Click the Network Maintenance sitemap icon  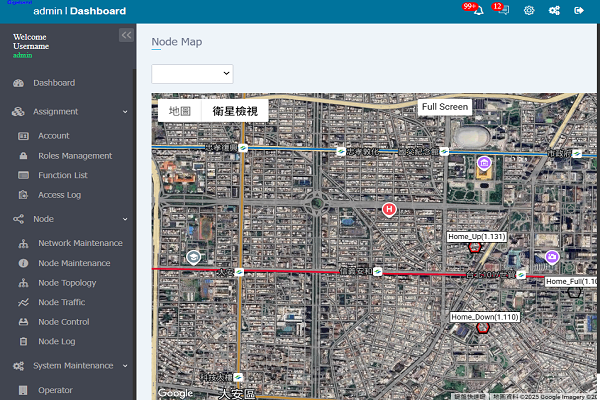coord(23,243)
